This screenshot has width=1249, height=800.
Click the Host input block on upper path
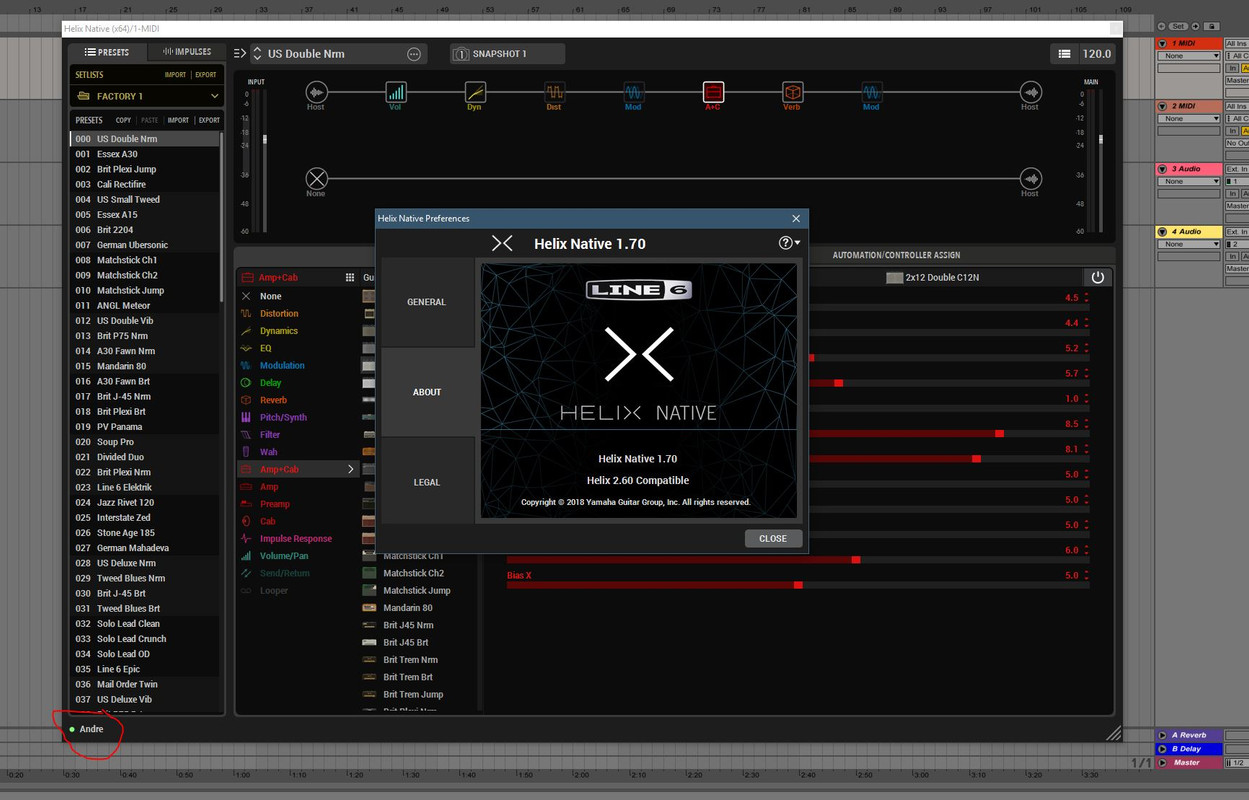point(316,93)
